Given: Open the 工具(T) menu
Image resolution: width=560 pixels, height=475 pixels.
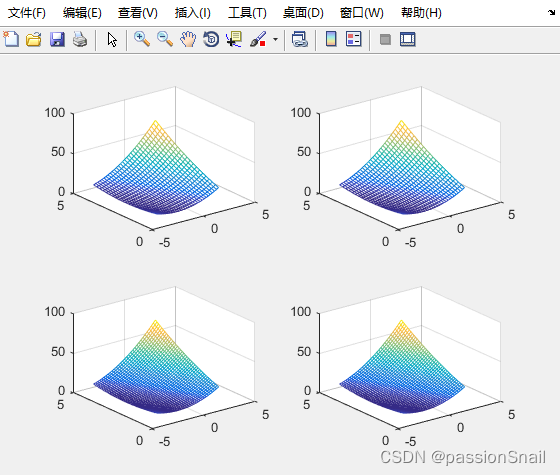Looking at the screenshot, I should point(247,13).
